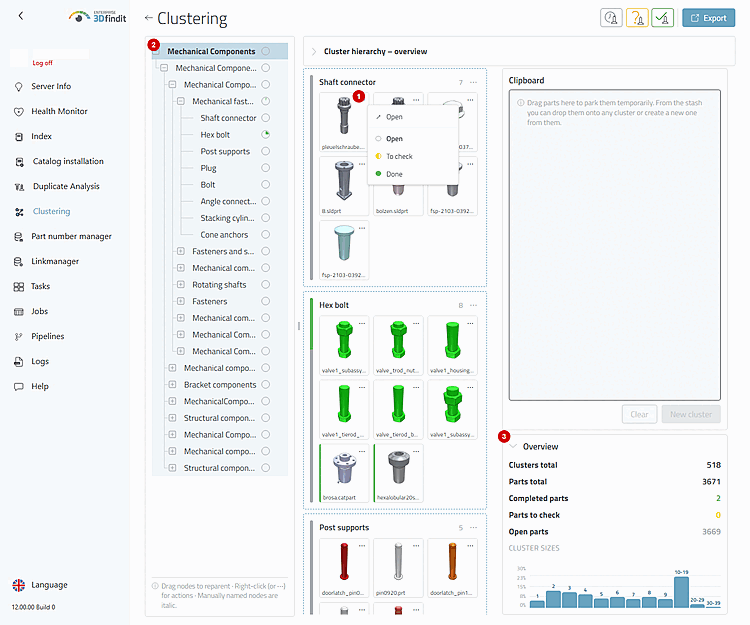Click the Clear clipboard button
The image size is (750, 625).
(x=640, y=414)
